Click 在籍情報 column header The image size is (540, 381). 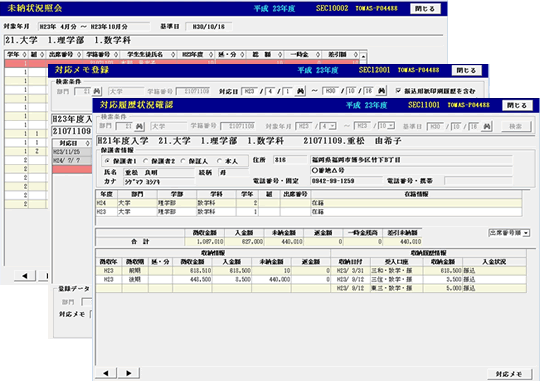[416, 194]
